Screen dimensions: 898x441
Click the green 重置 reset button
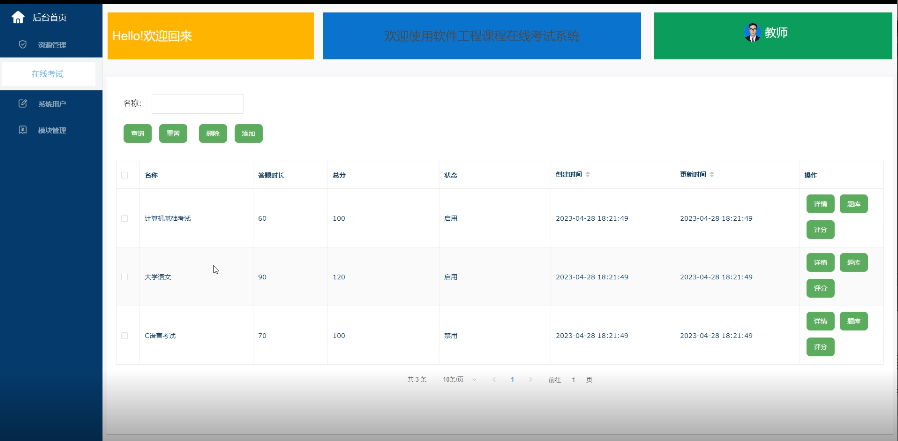173,133
